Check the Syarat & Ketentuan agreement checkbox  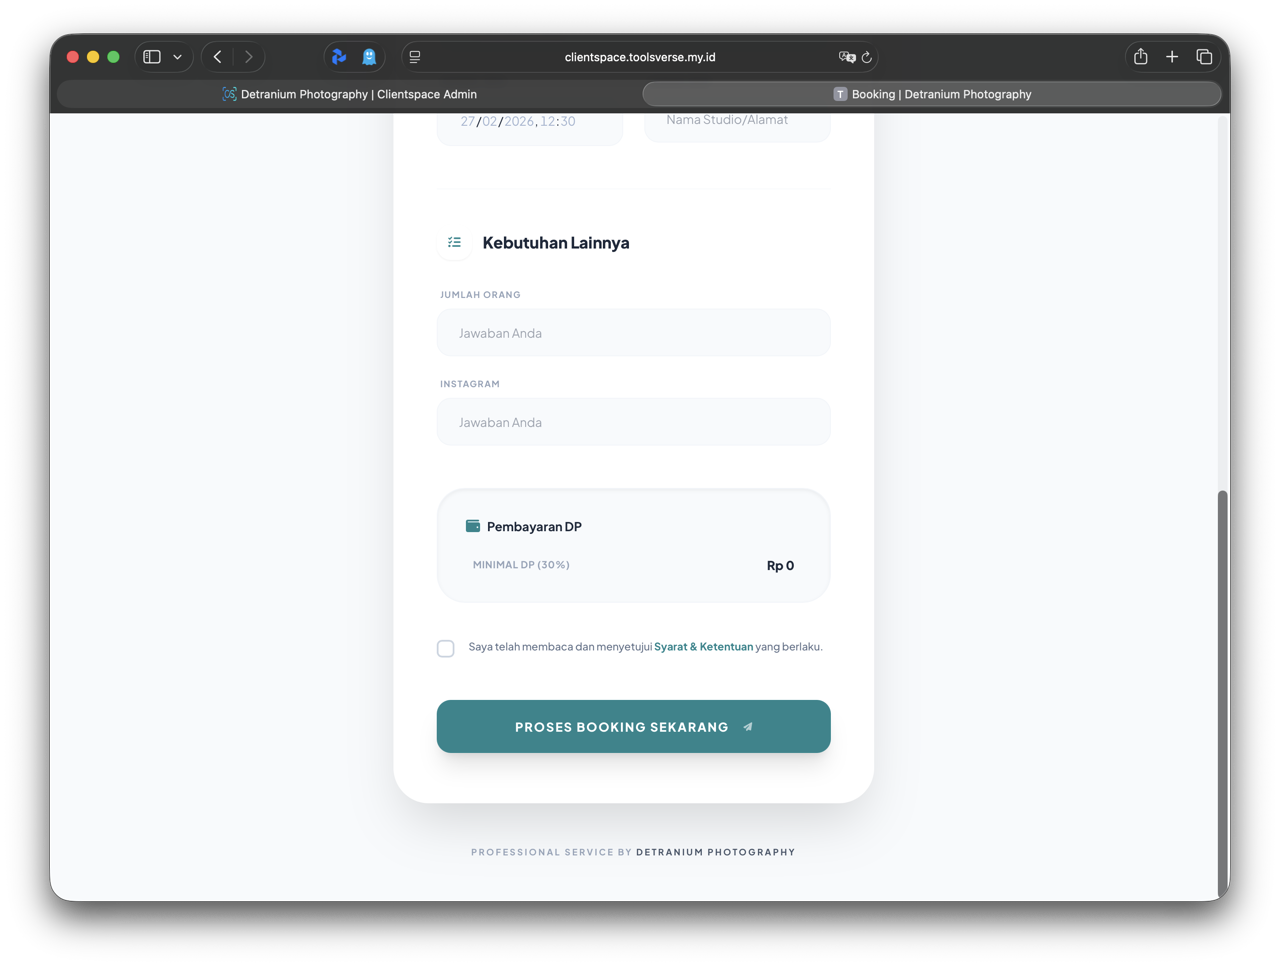click(446, 648)
